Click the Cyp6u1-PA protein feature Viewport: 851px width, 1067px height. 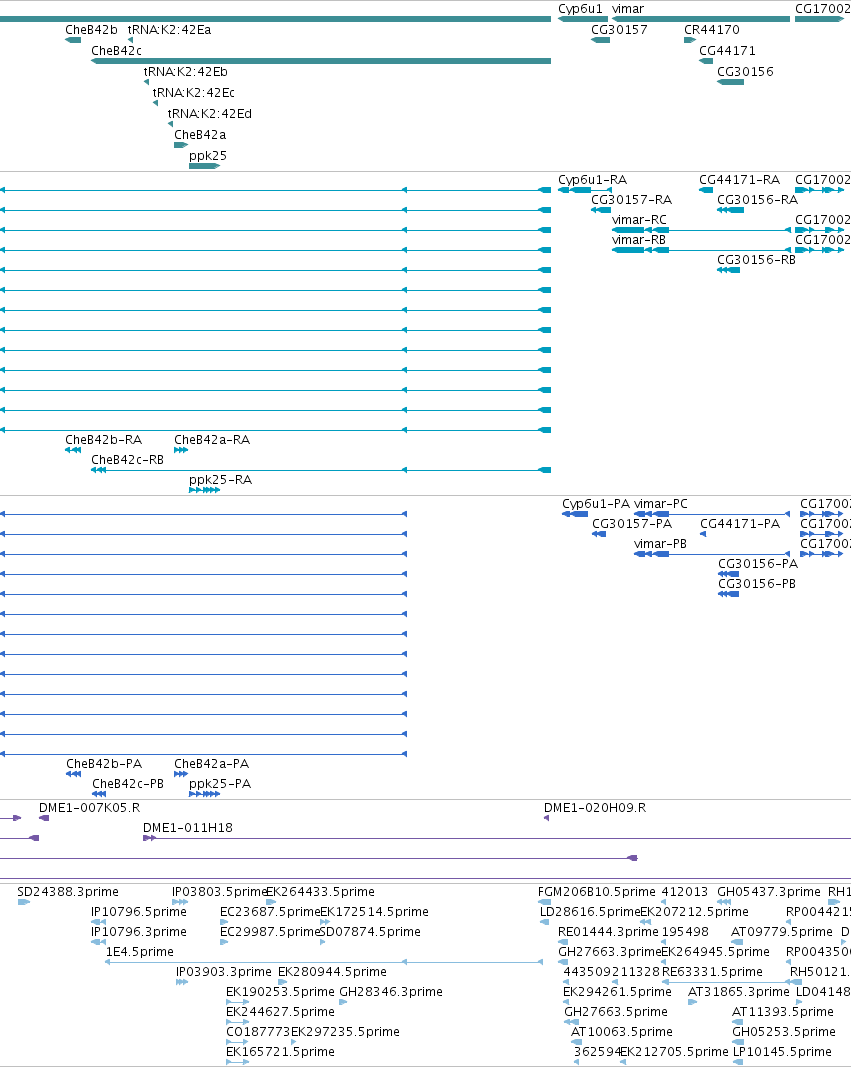pos(575,514)
